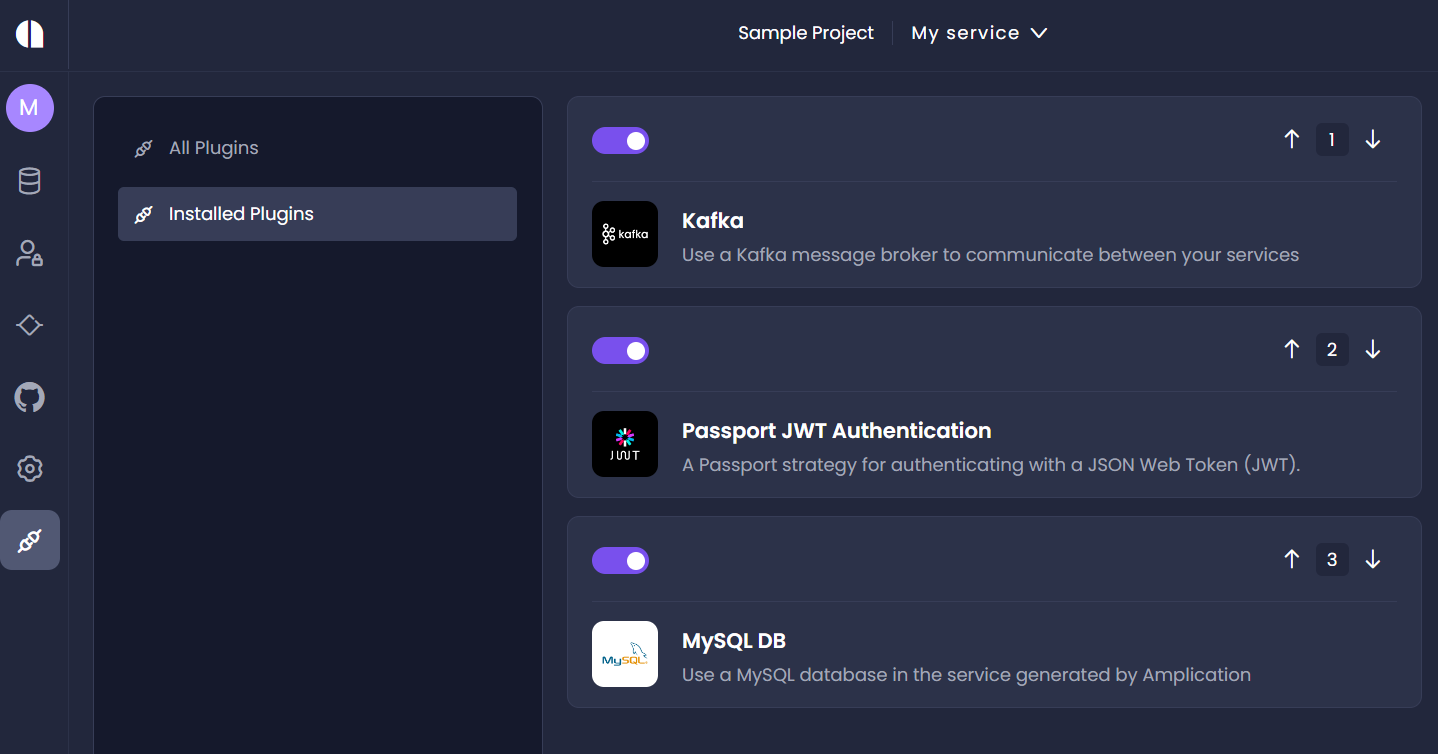Open the settings gear sidebar icon

point(30,468)
